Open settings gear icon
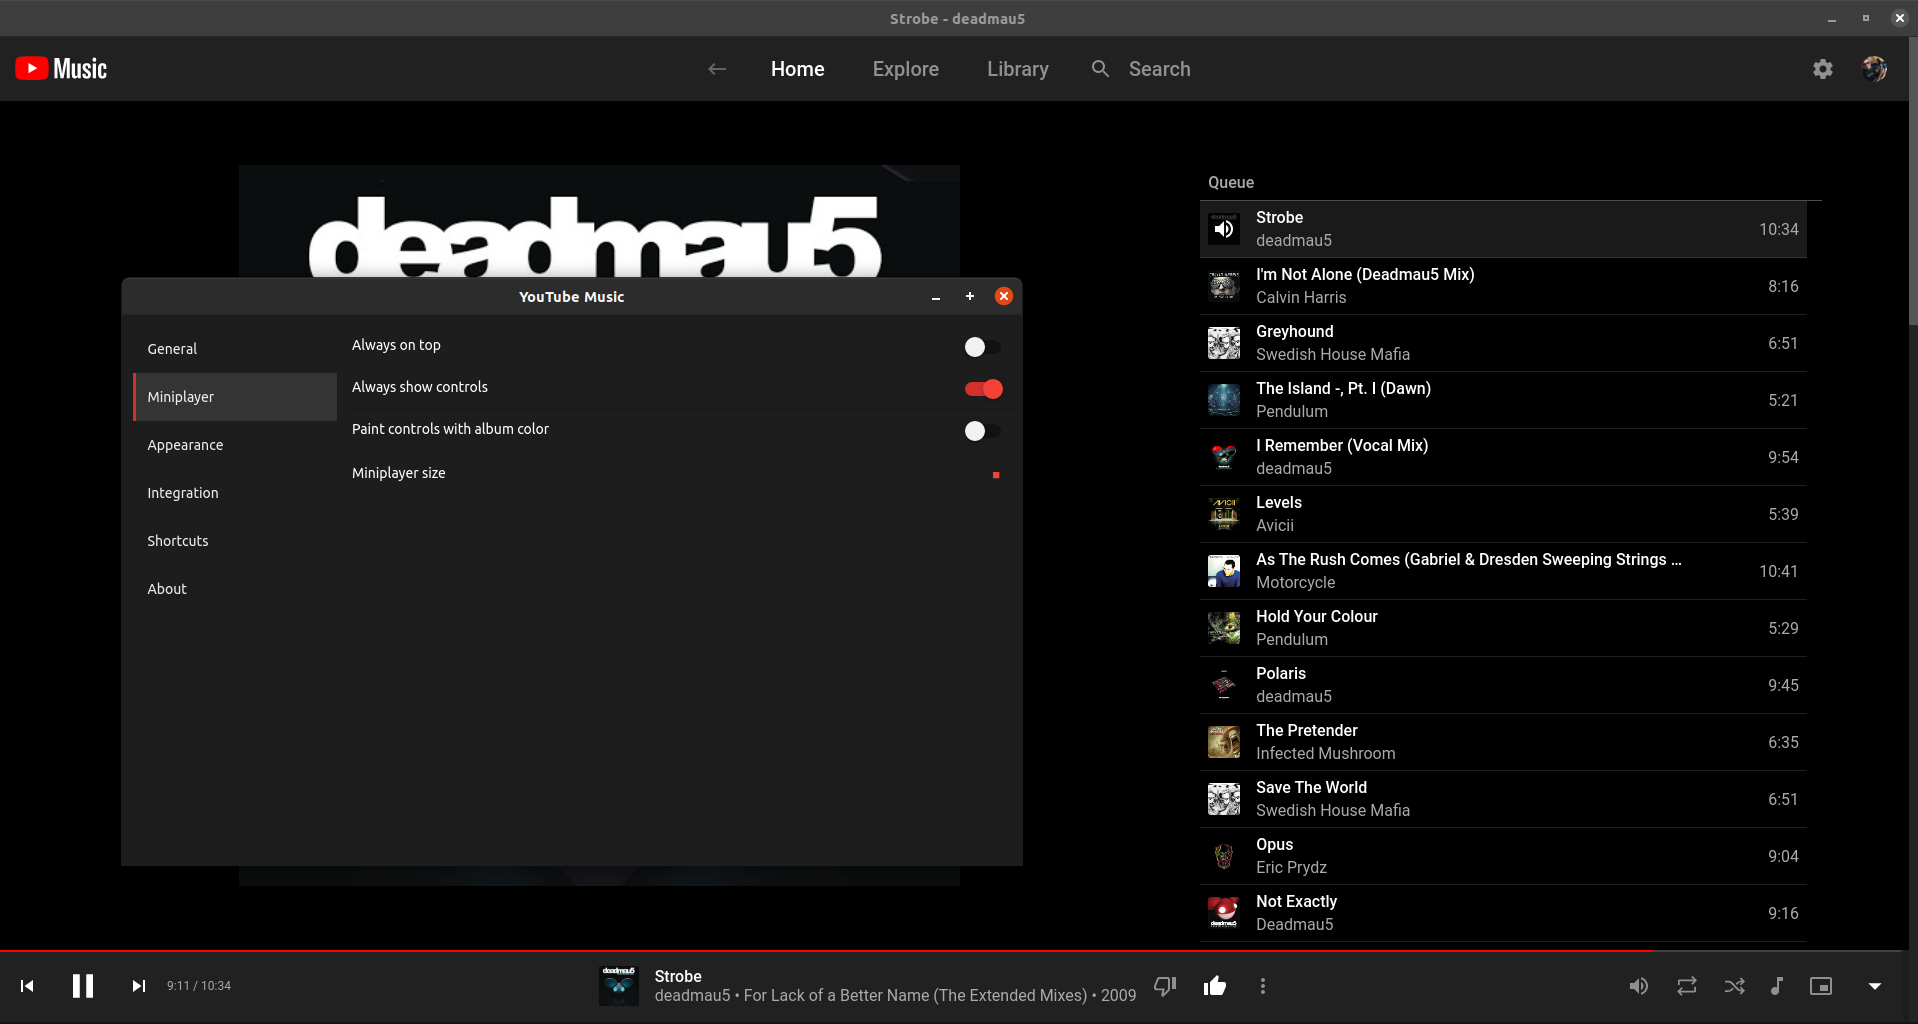This screenshot has height=1024, width=1918. click(x=1823, y=69)
